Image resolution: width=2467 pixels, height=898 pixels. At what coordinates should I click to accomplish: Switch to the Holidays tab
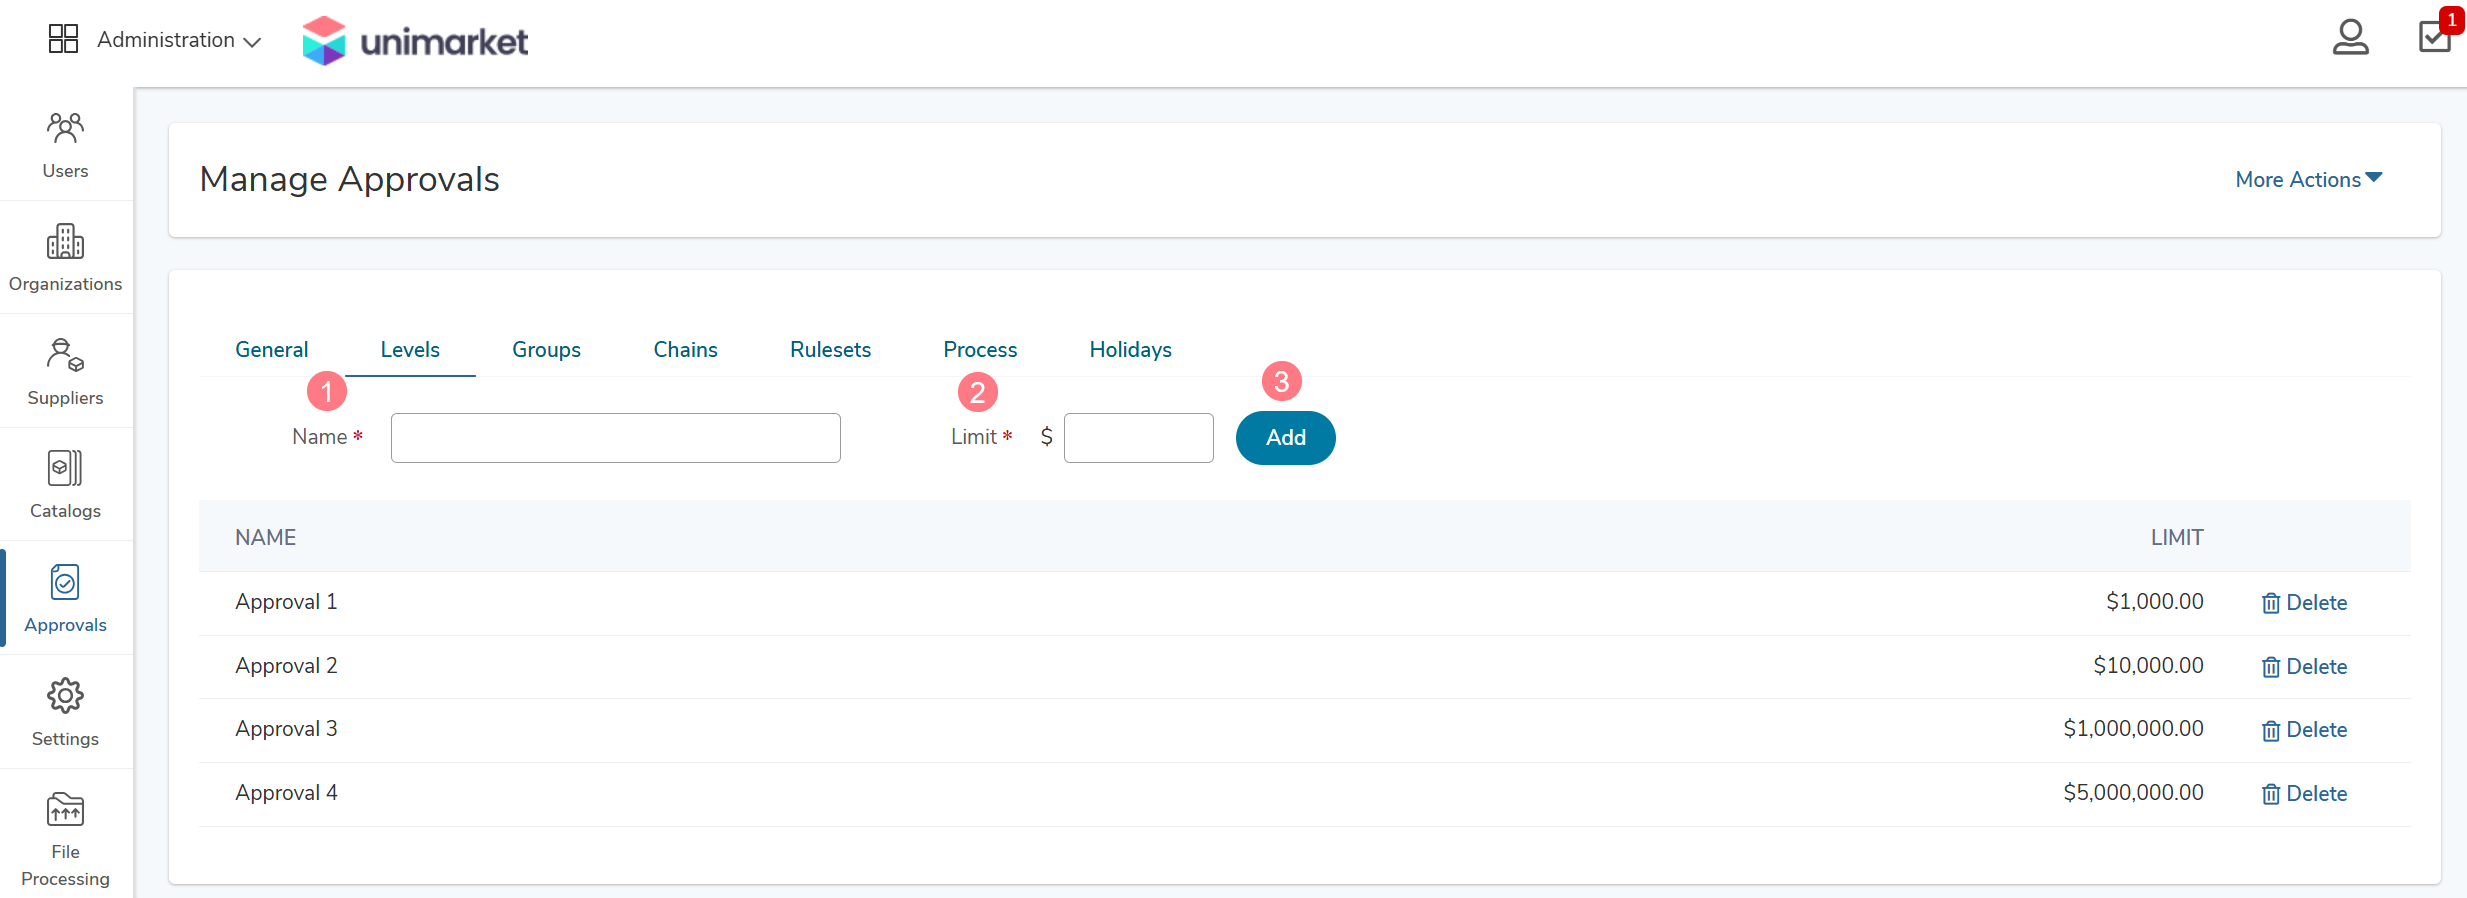coord(1131,350)
